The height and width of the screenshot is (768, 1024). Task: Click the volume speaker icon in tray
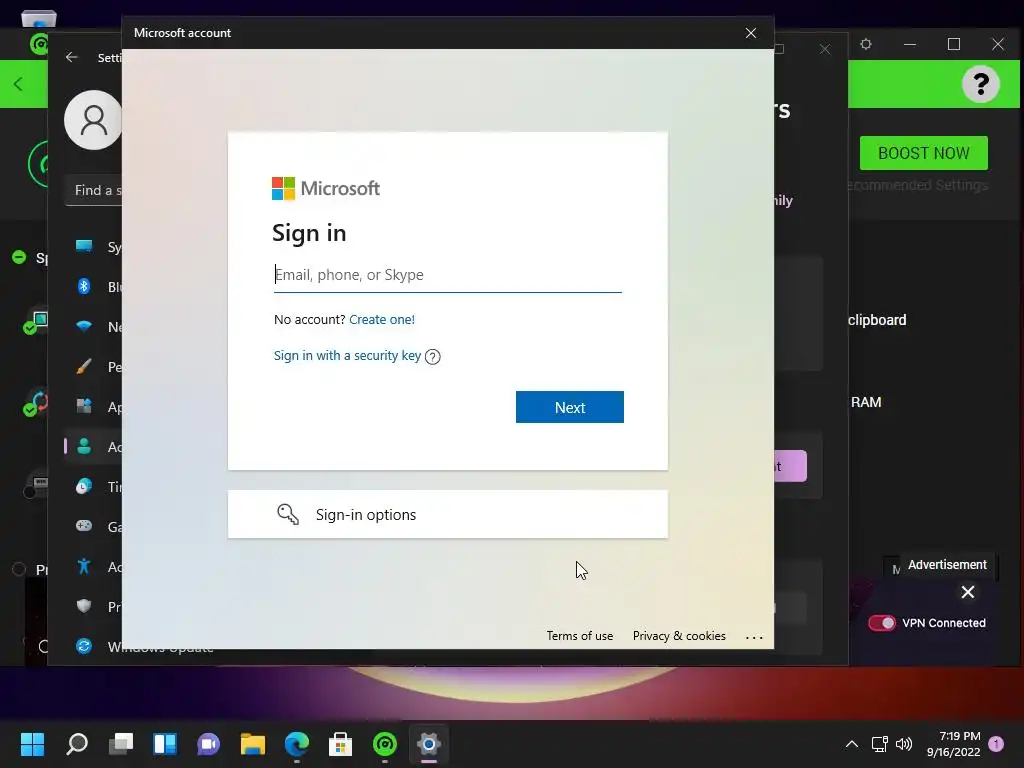pyautogui.click(x=904, y=744)
